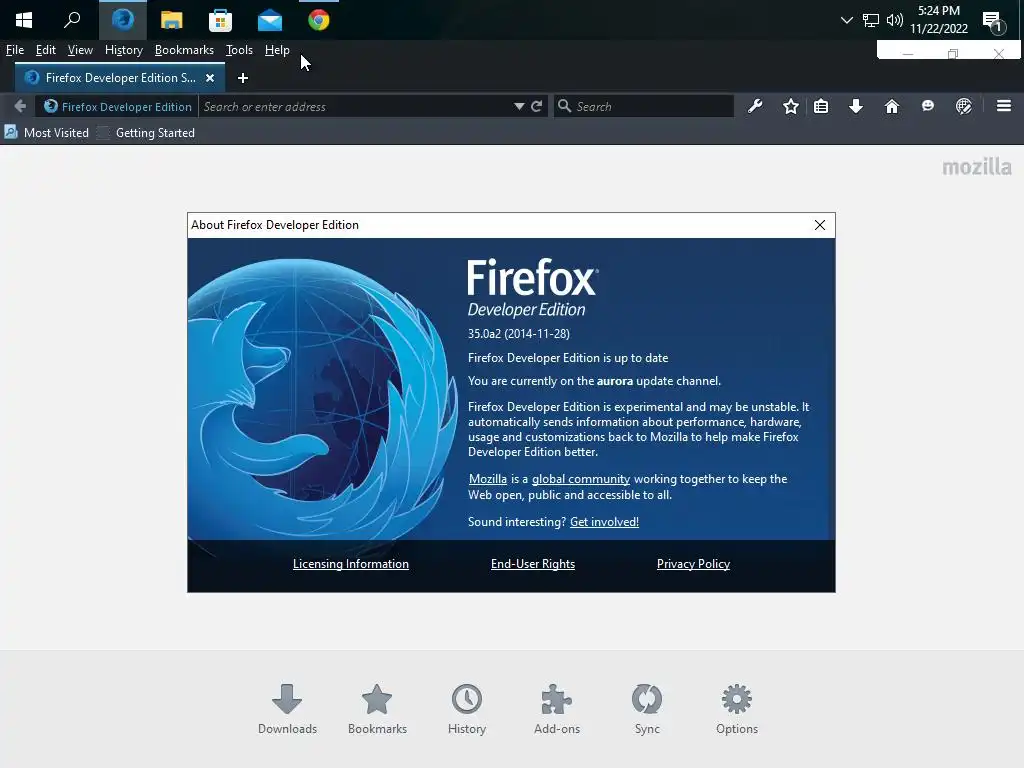The width and height of the screenshot is (1024, 768).
Task: Open Getting Started bookmark
Action: (146, 133)
